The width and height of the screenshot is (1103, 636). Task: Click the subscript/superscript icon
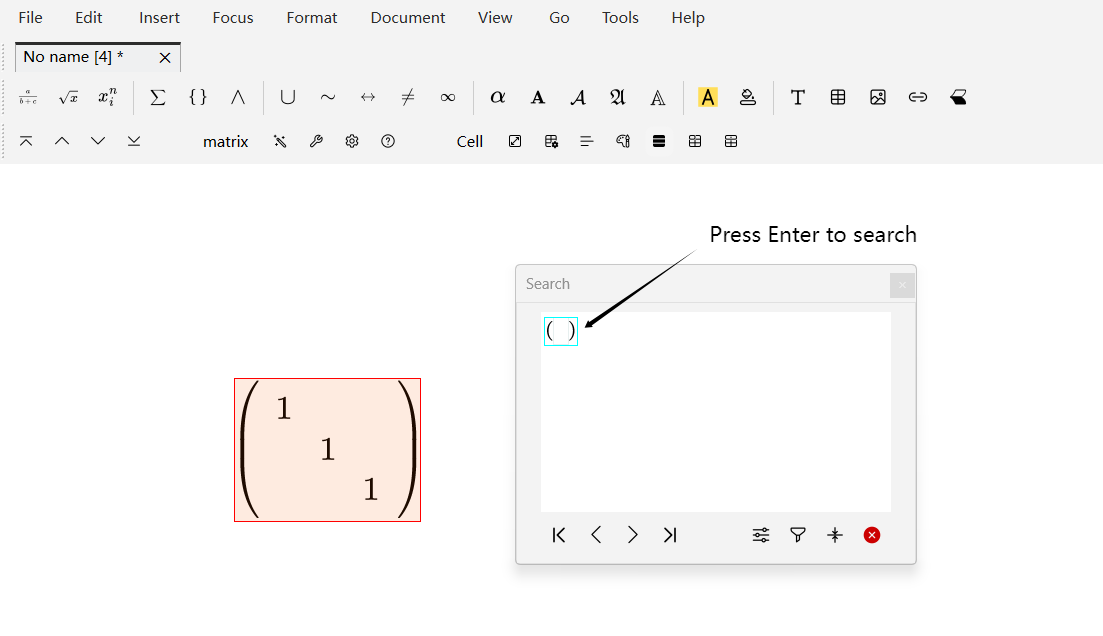[x=108, y=97]
